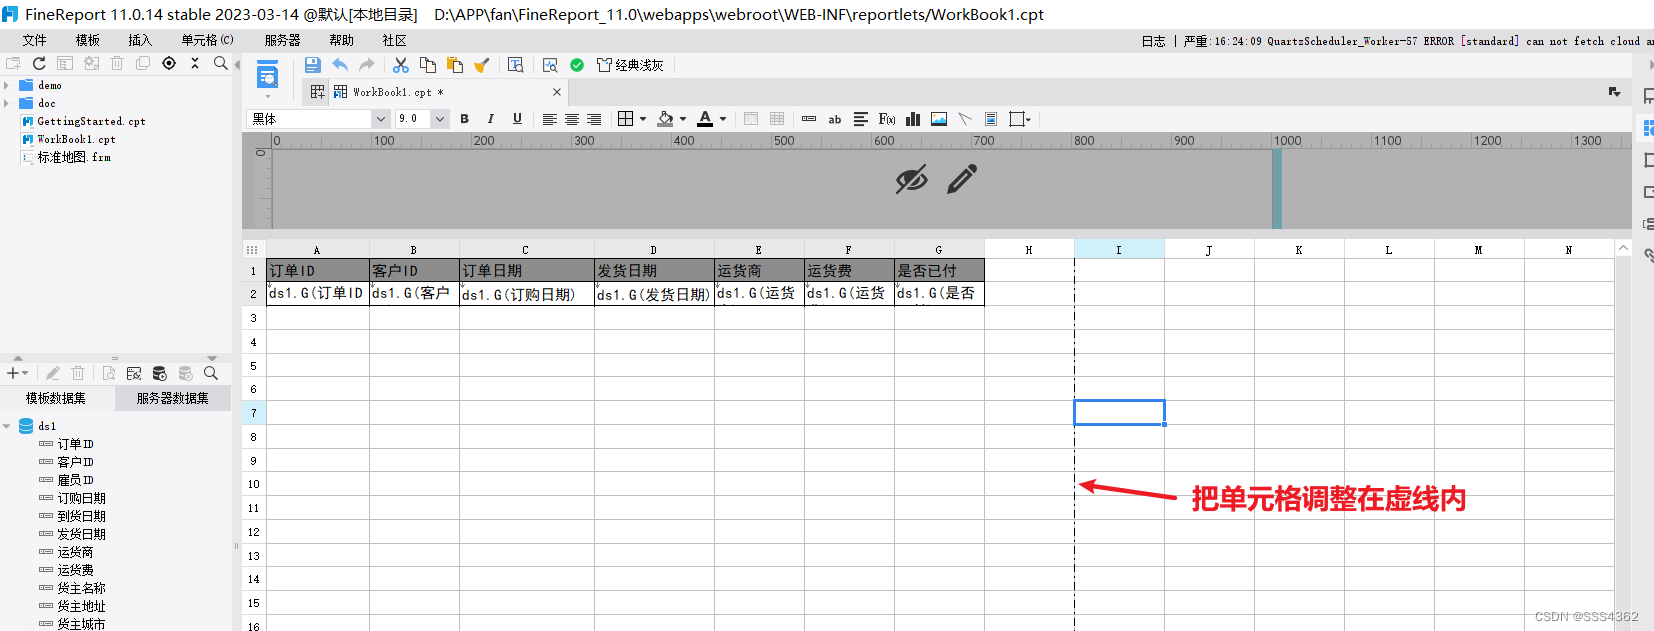Unmerge cells using grid icon
Image resolution: width=1654 pixels, height=631 pixels.
click(x=777, y=119)
